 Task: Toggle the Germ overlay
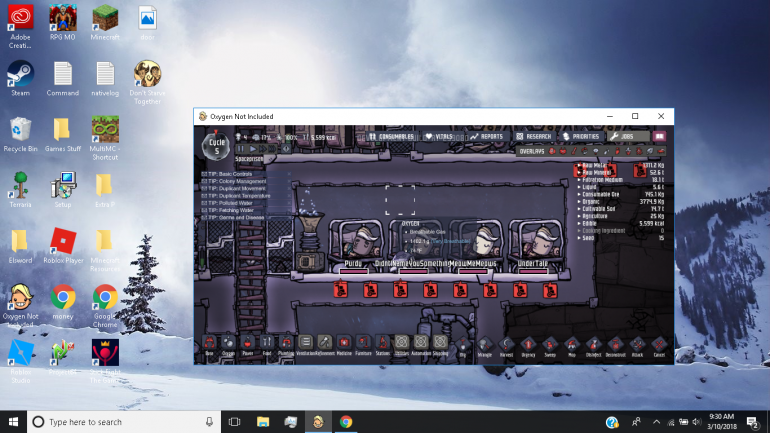(639, 151)
